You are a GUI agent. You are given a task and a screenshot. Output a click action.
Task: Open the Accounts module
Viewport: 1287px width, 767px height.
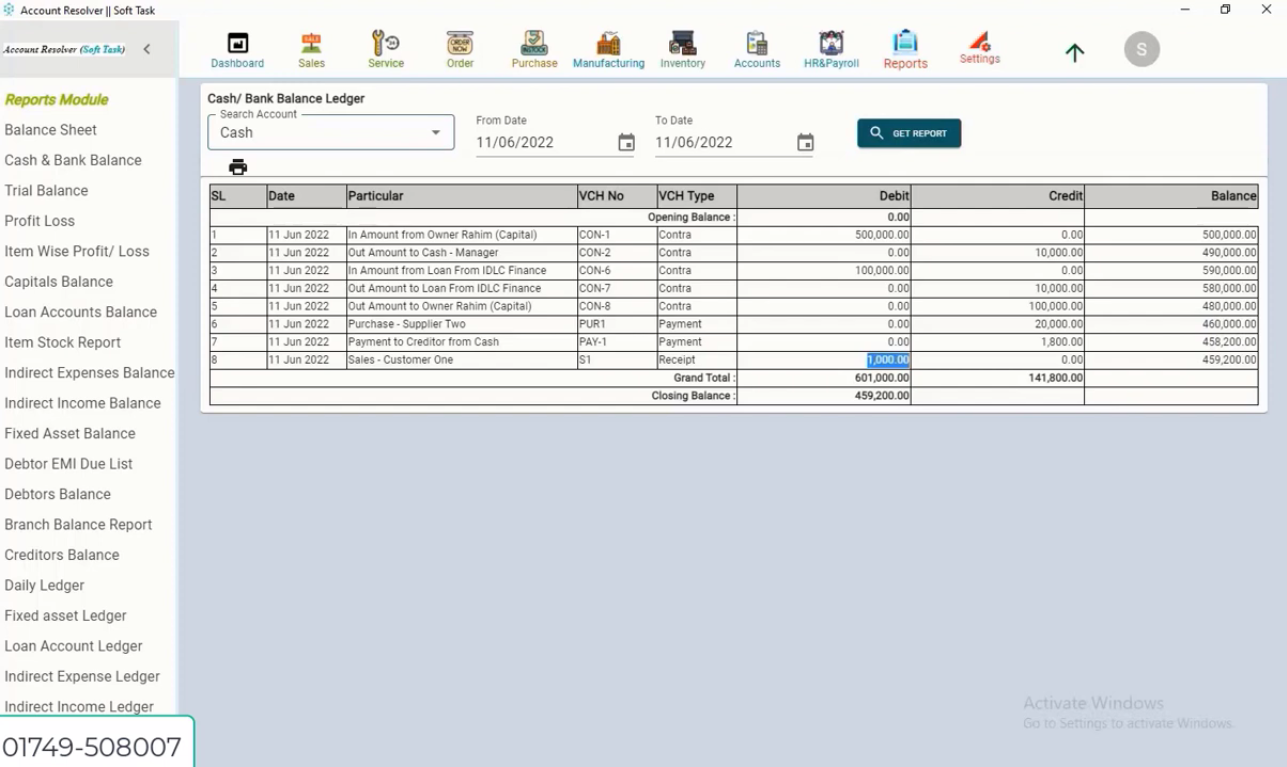click(756, 48)
